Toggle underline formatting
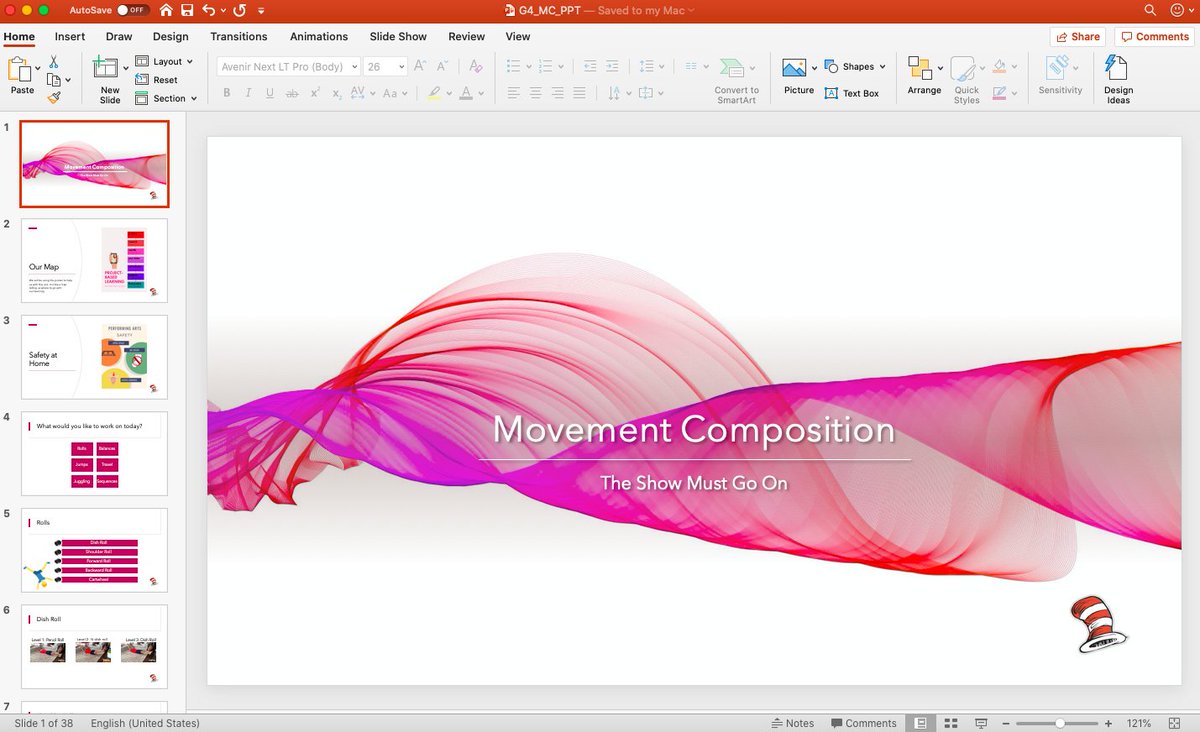Screen dimensions: 1200x732 270,93
